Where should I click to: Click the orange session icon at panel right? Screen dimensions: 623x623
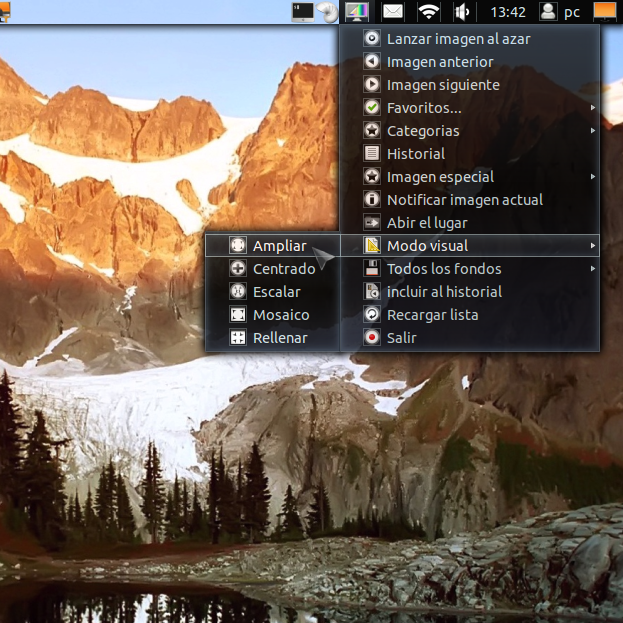coord(605,11)
